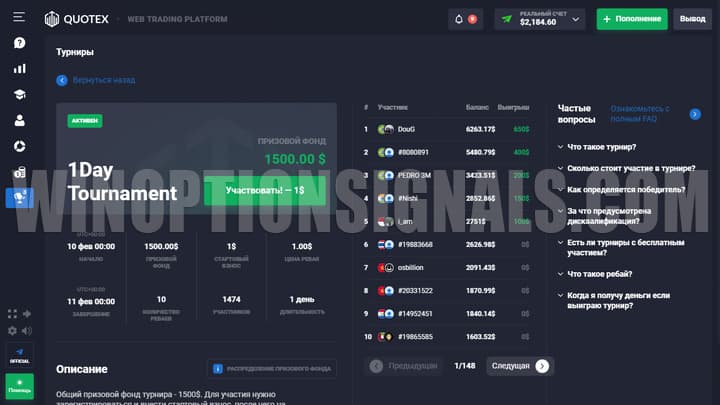Select the highlighted tournaments trophy sidebar item
Viewport: 720px width, 405px height.
click(19, 198)
